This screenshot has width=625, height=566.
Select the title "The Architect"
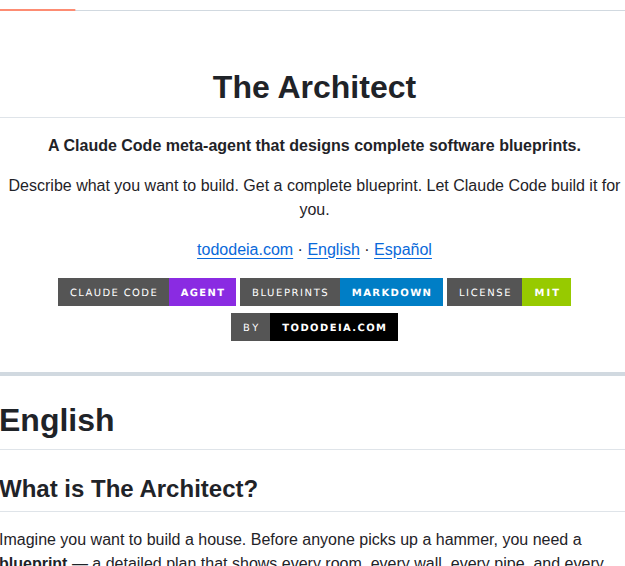[x=314, y=87]
